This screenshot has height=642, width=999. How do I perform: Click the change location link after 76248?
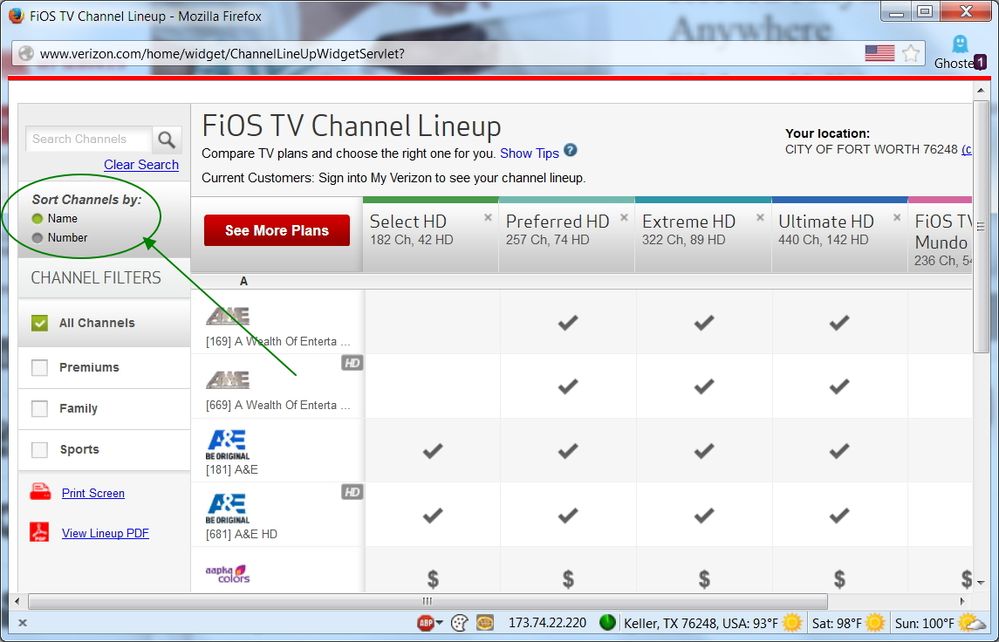tap(967, 149)
